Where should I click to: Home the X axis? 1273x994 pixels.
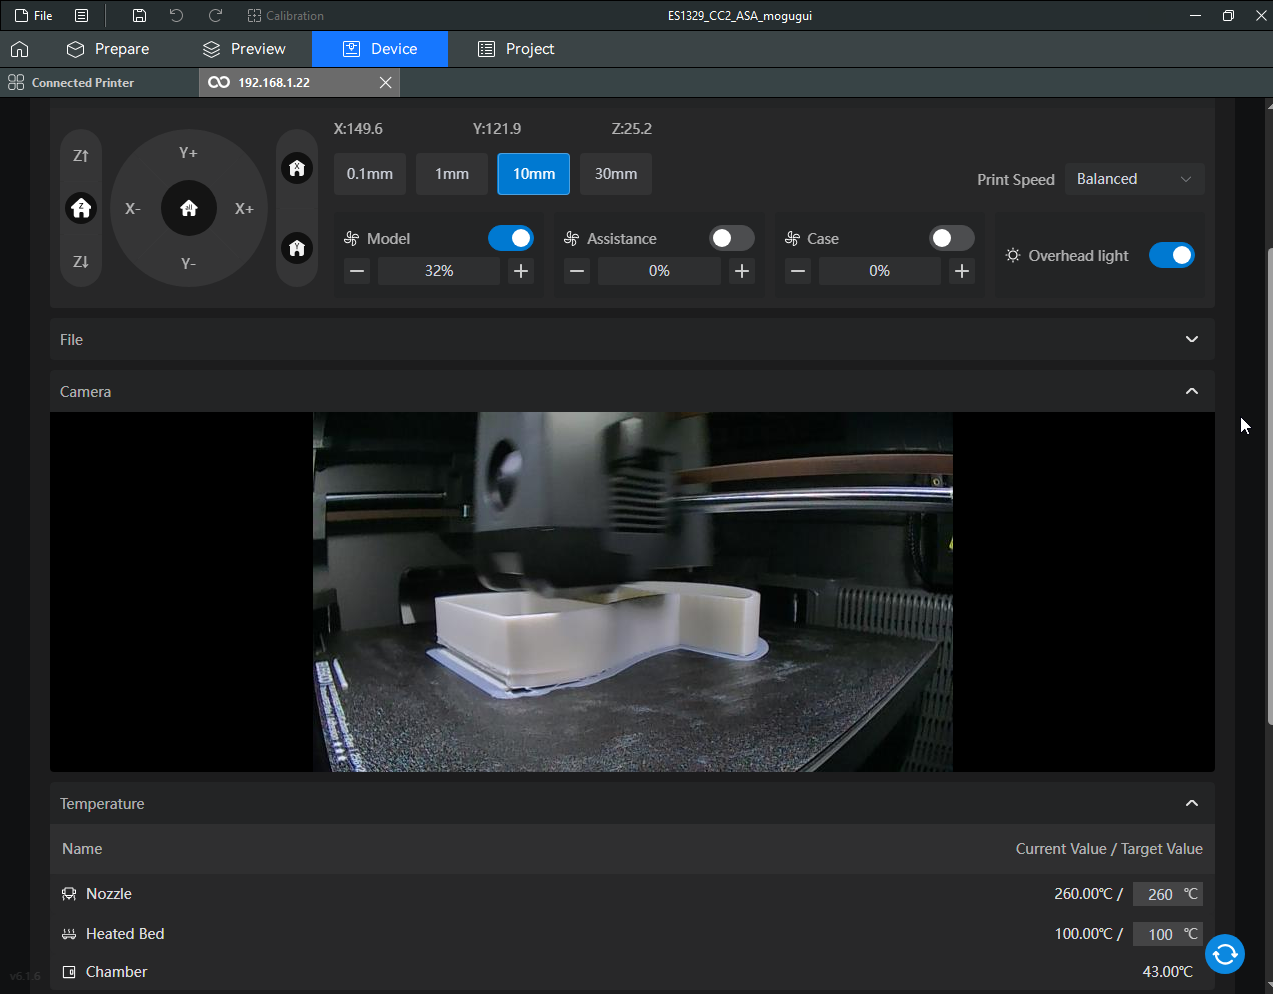tap(297, 168)
